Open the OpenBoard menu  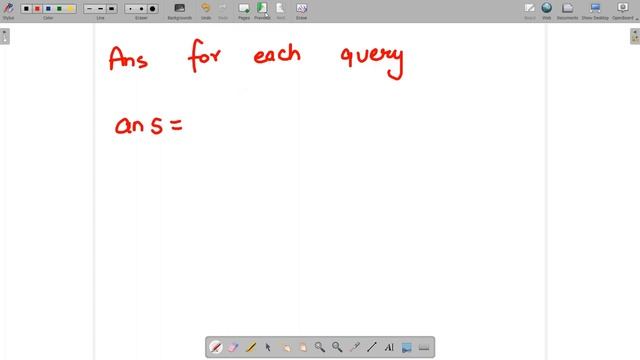(x=623, y=11)
